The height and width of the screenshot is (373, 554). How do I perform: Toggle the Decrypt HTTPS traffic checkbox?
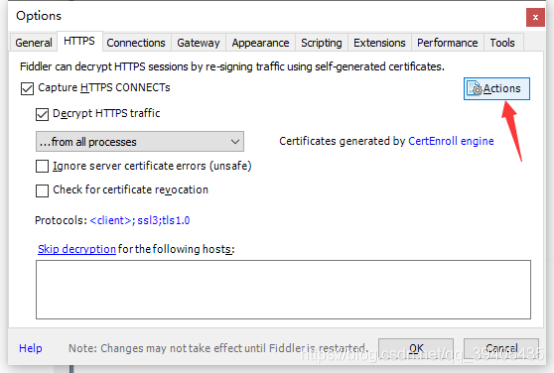point(42,114)
